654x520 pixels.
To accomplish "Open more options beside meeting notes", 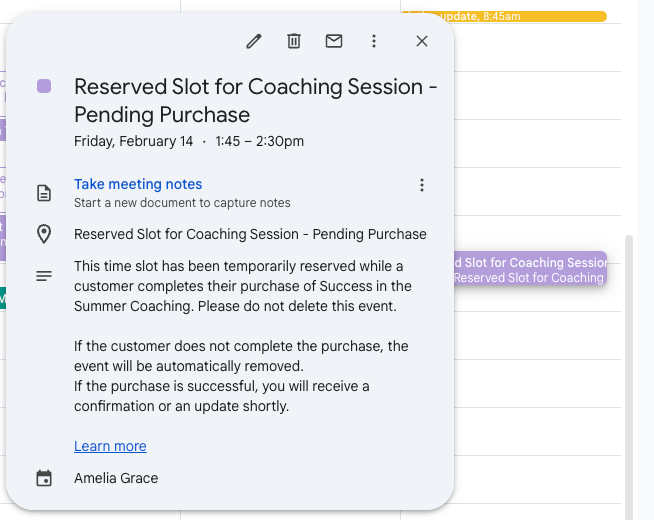I will pos(422,185).
